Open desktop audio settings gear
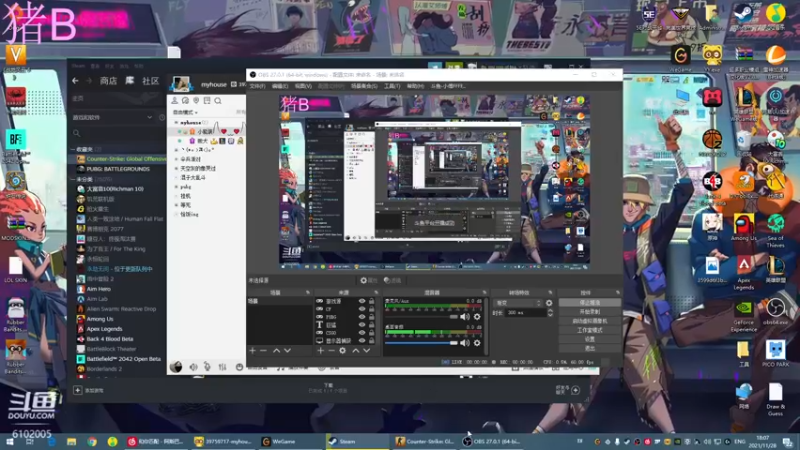The height and width of the screenshot is (450, 800). (477, 343)
